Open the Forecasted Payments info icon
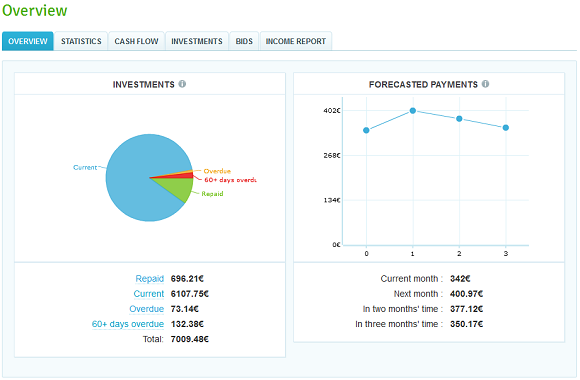Image resolution: width=580 pixels, height=380 pixels. click(485, 84)
